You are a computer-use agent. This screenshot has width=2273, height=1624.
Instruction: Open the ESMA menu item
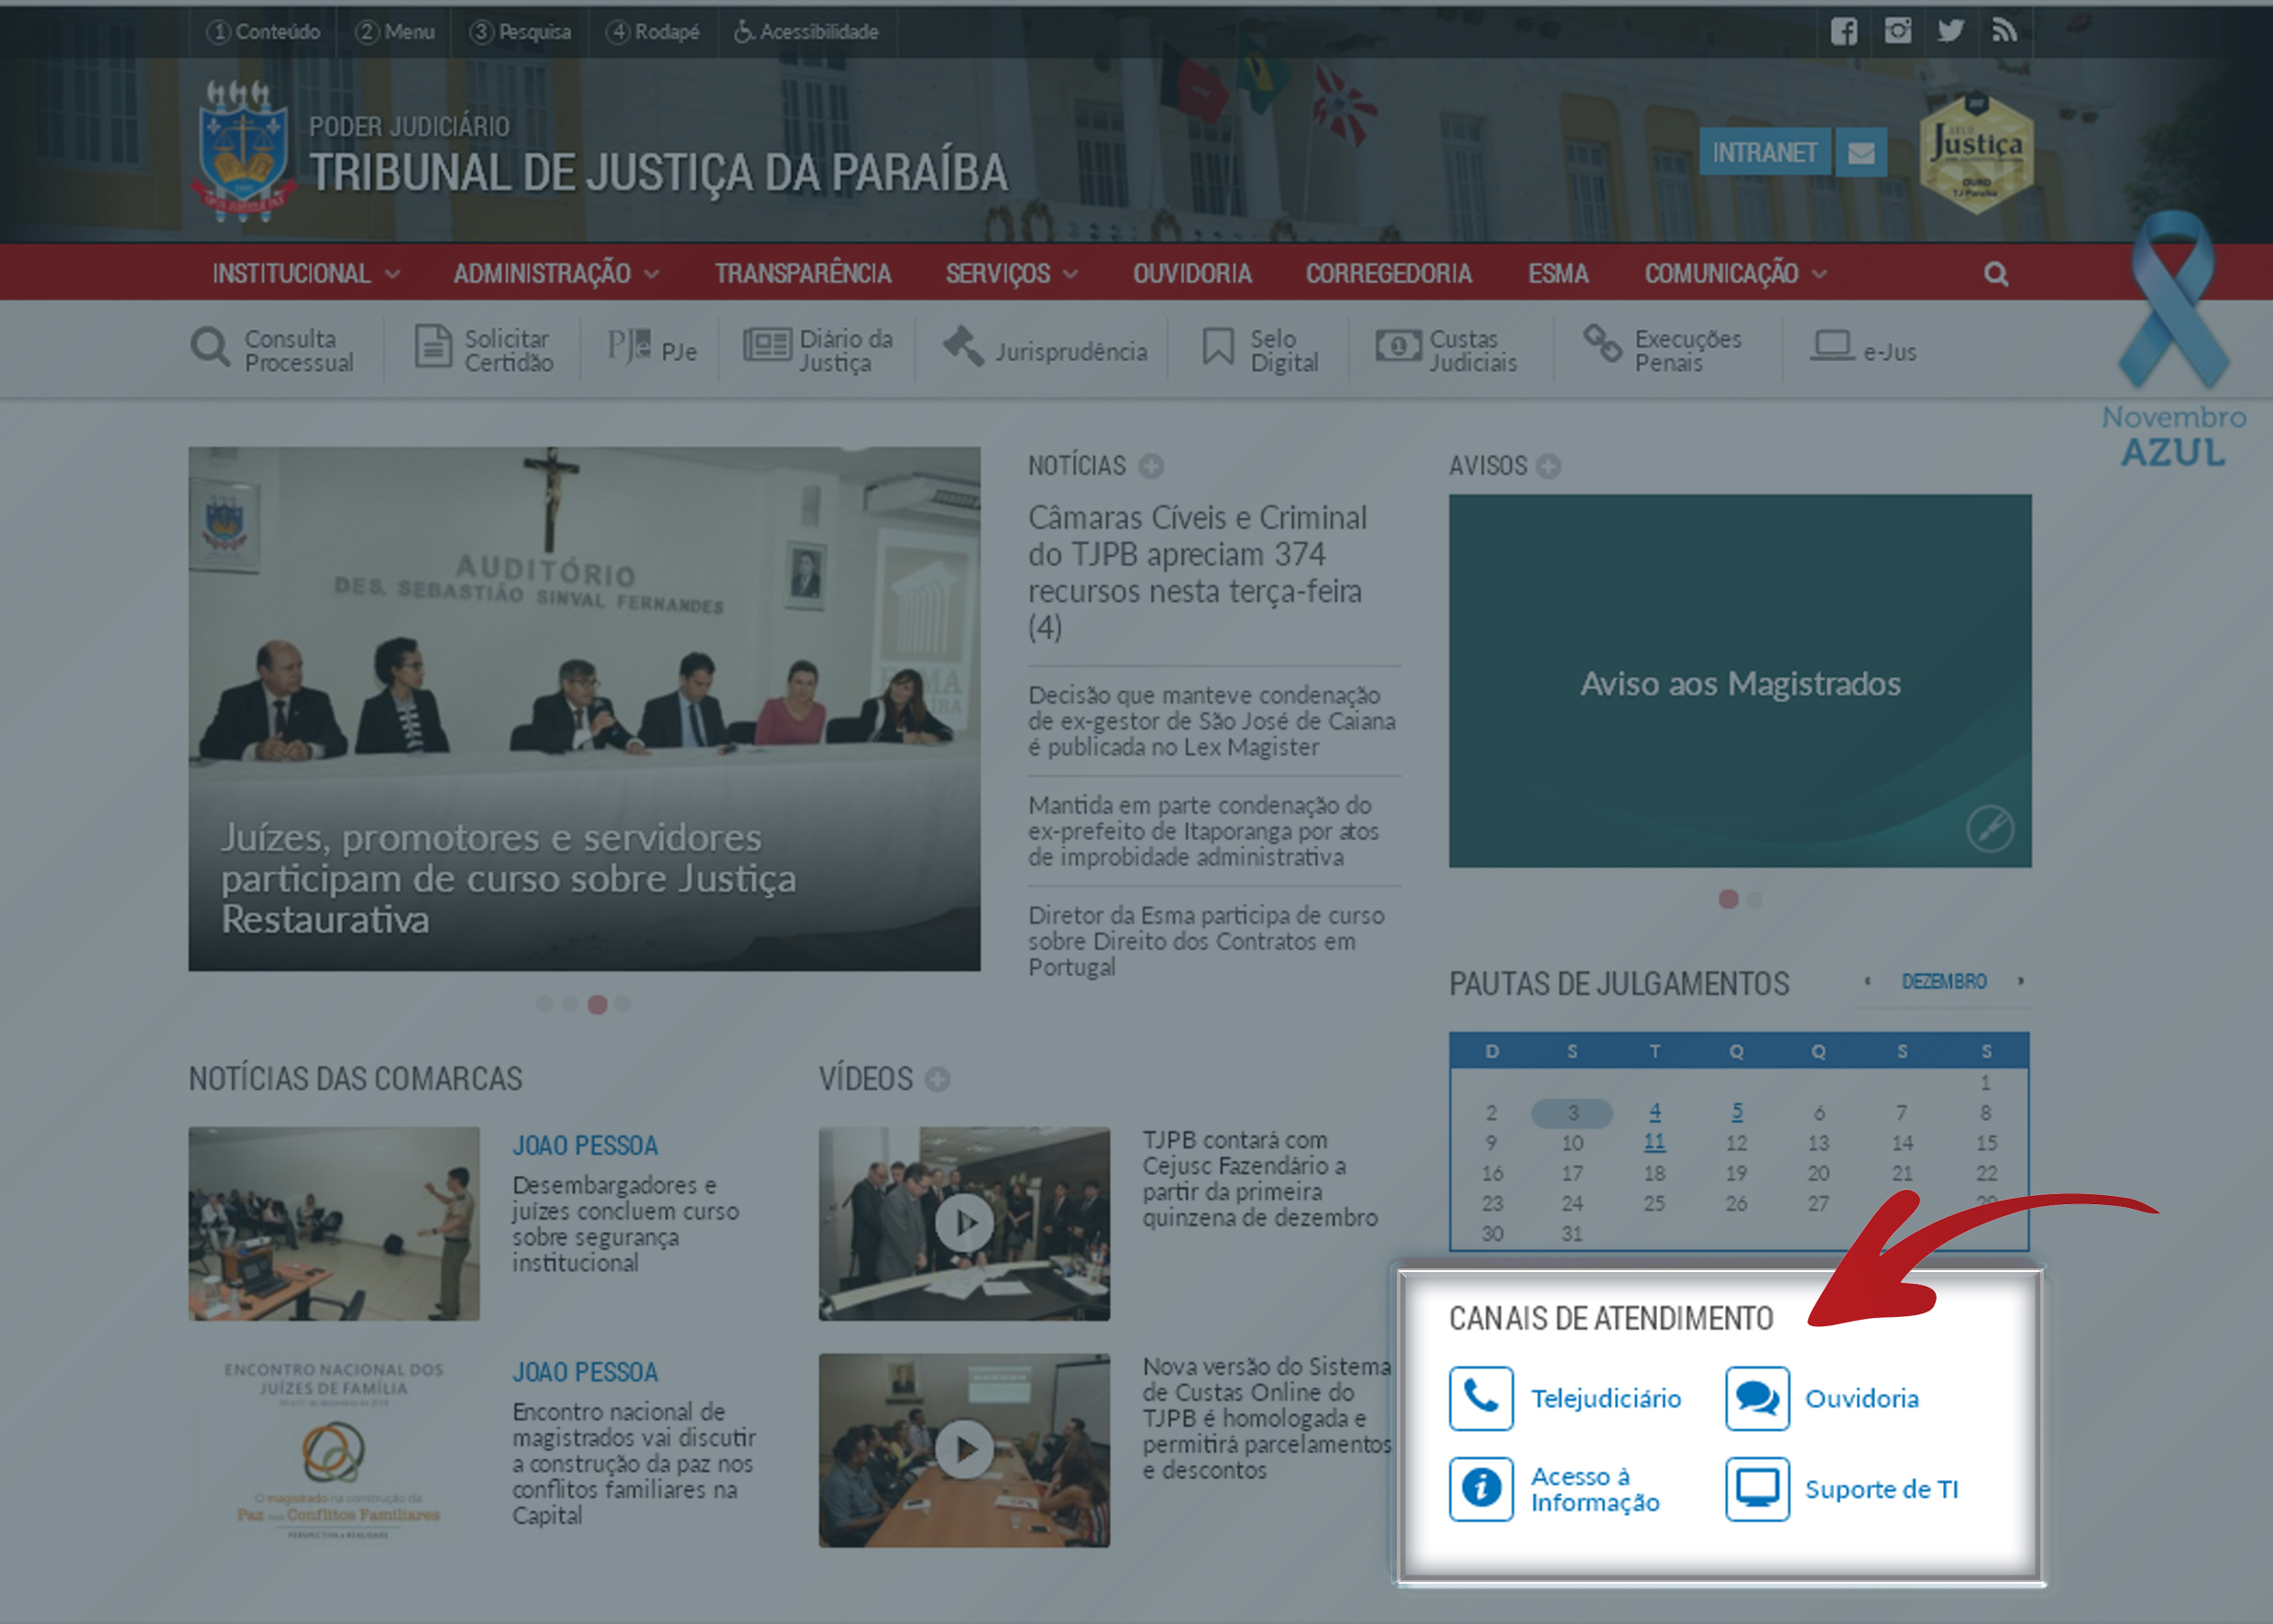[1558, 273]
